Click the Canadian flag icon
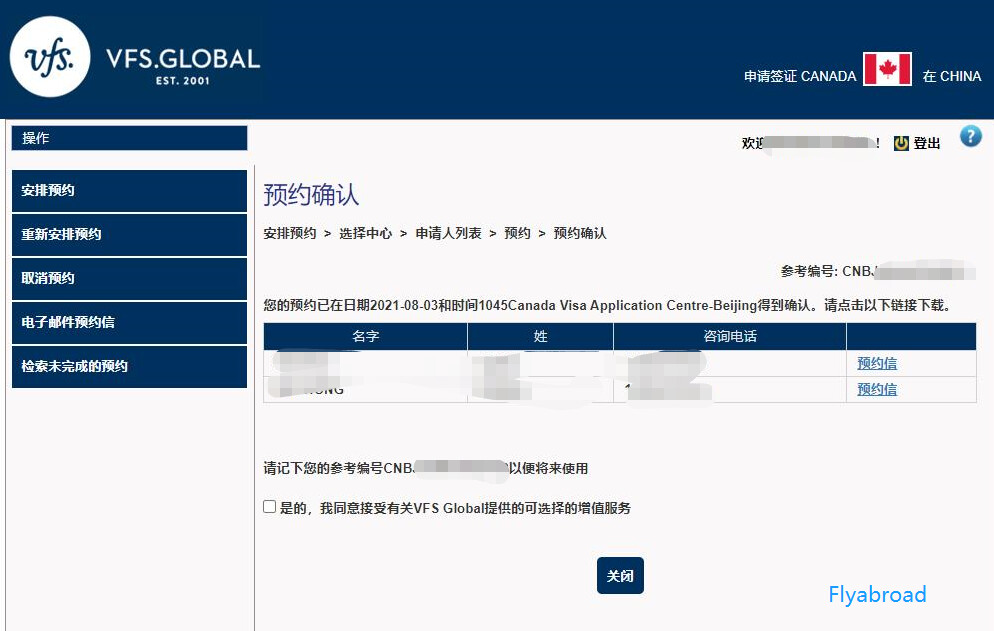This screenshot has width=994, height=631. click(887, 70)
